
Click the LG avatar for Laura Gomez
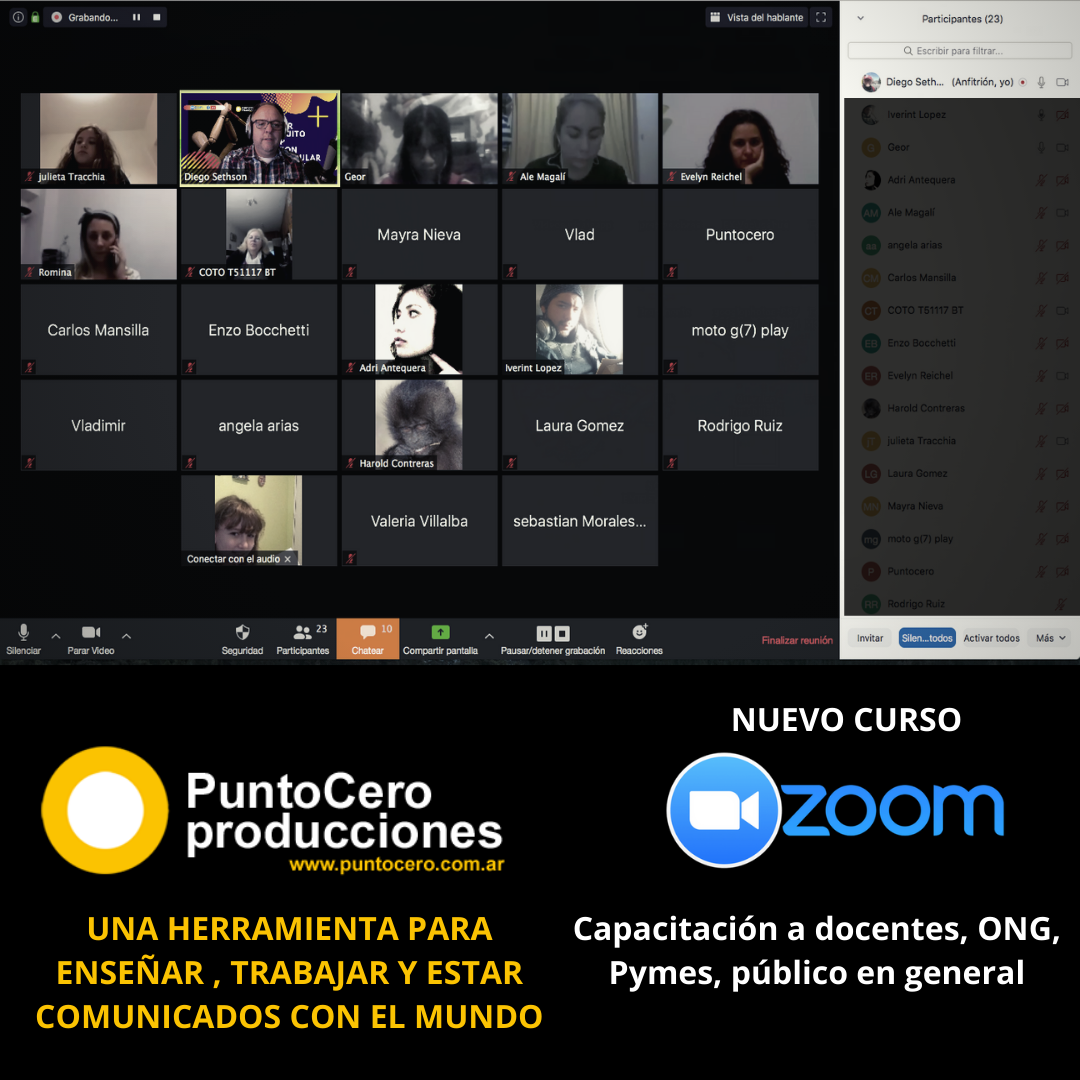pyautogui.click(x=871, y=474)
